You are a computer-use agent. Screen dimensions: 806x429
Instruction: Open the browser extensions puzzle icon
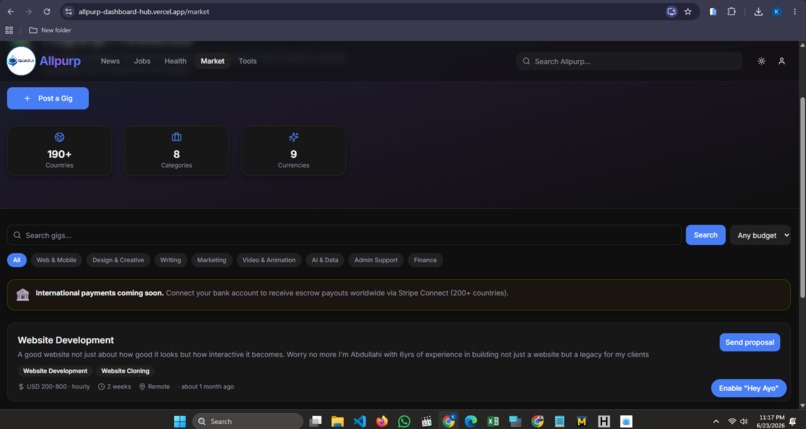[731, 11]
